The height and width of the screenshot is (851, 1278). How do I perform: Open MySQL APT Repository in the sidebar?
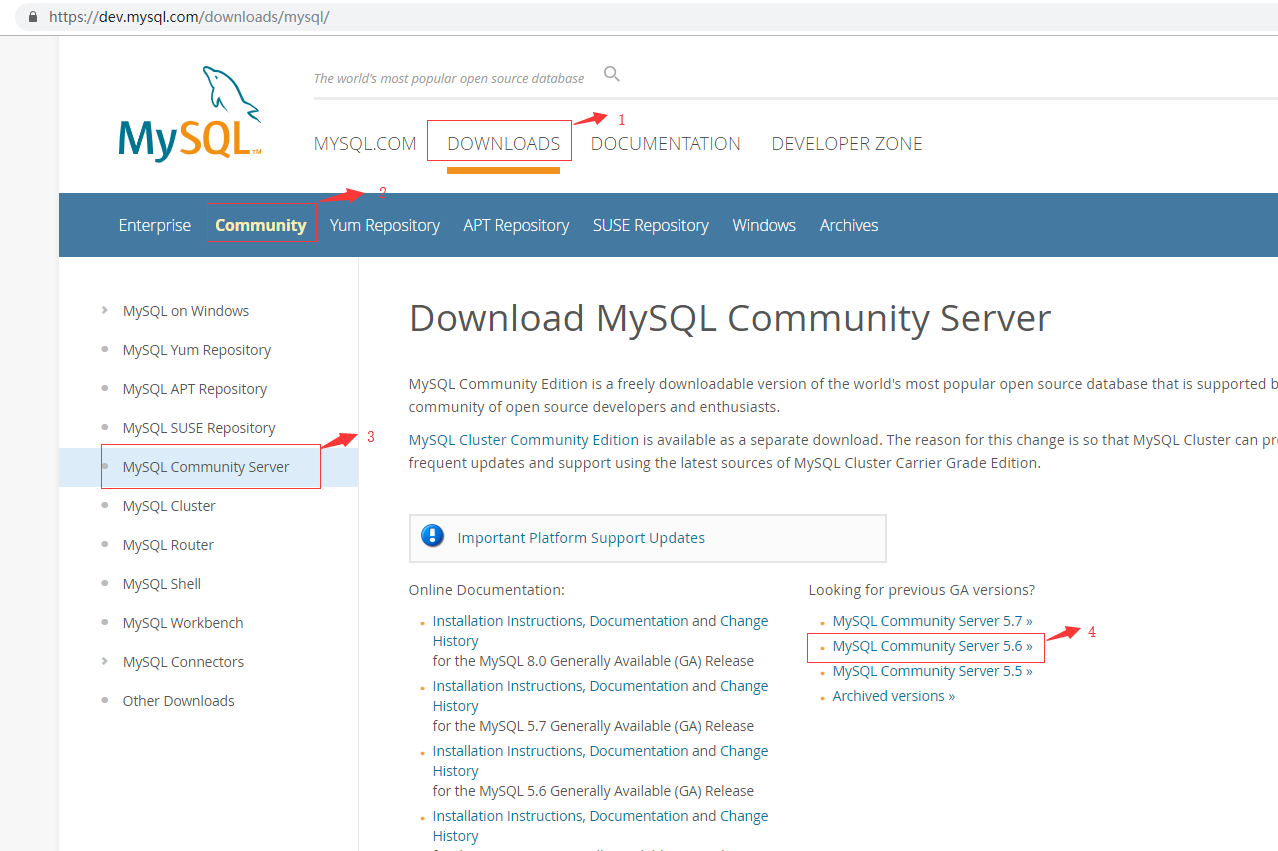[195, 388]
